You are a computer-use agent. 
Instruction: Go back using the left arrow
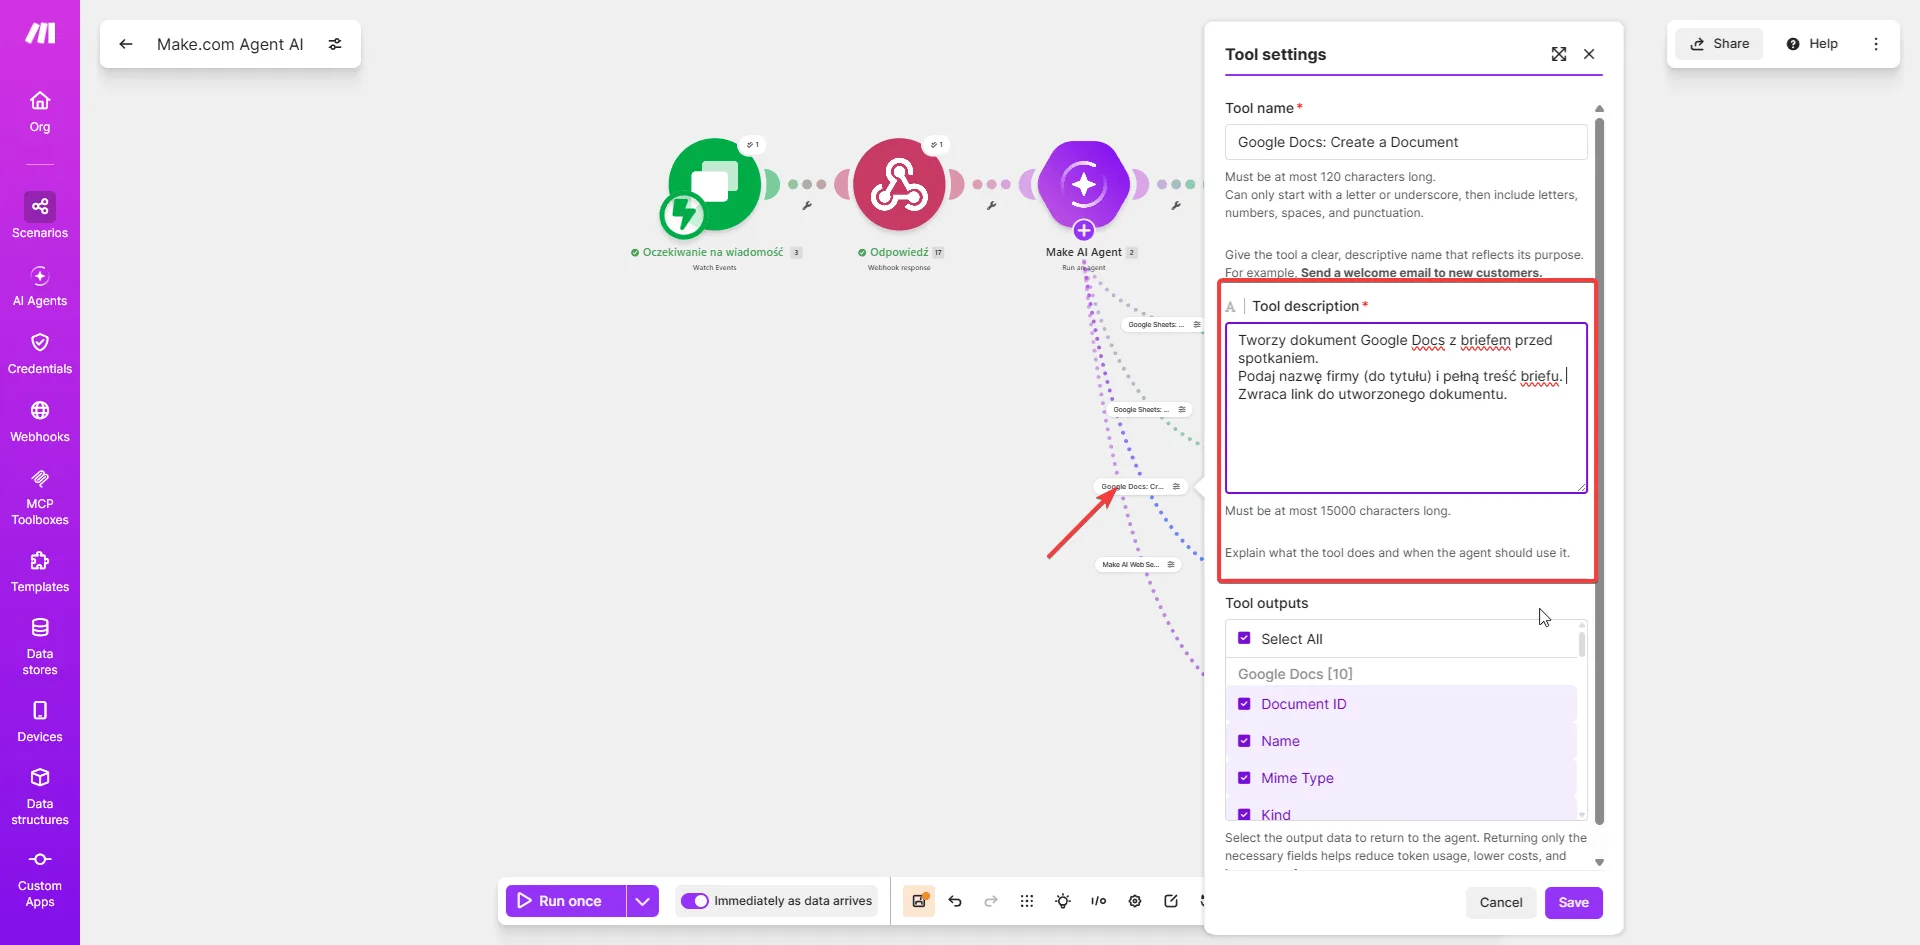126,44
